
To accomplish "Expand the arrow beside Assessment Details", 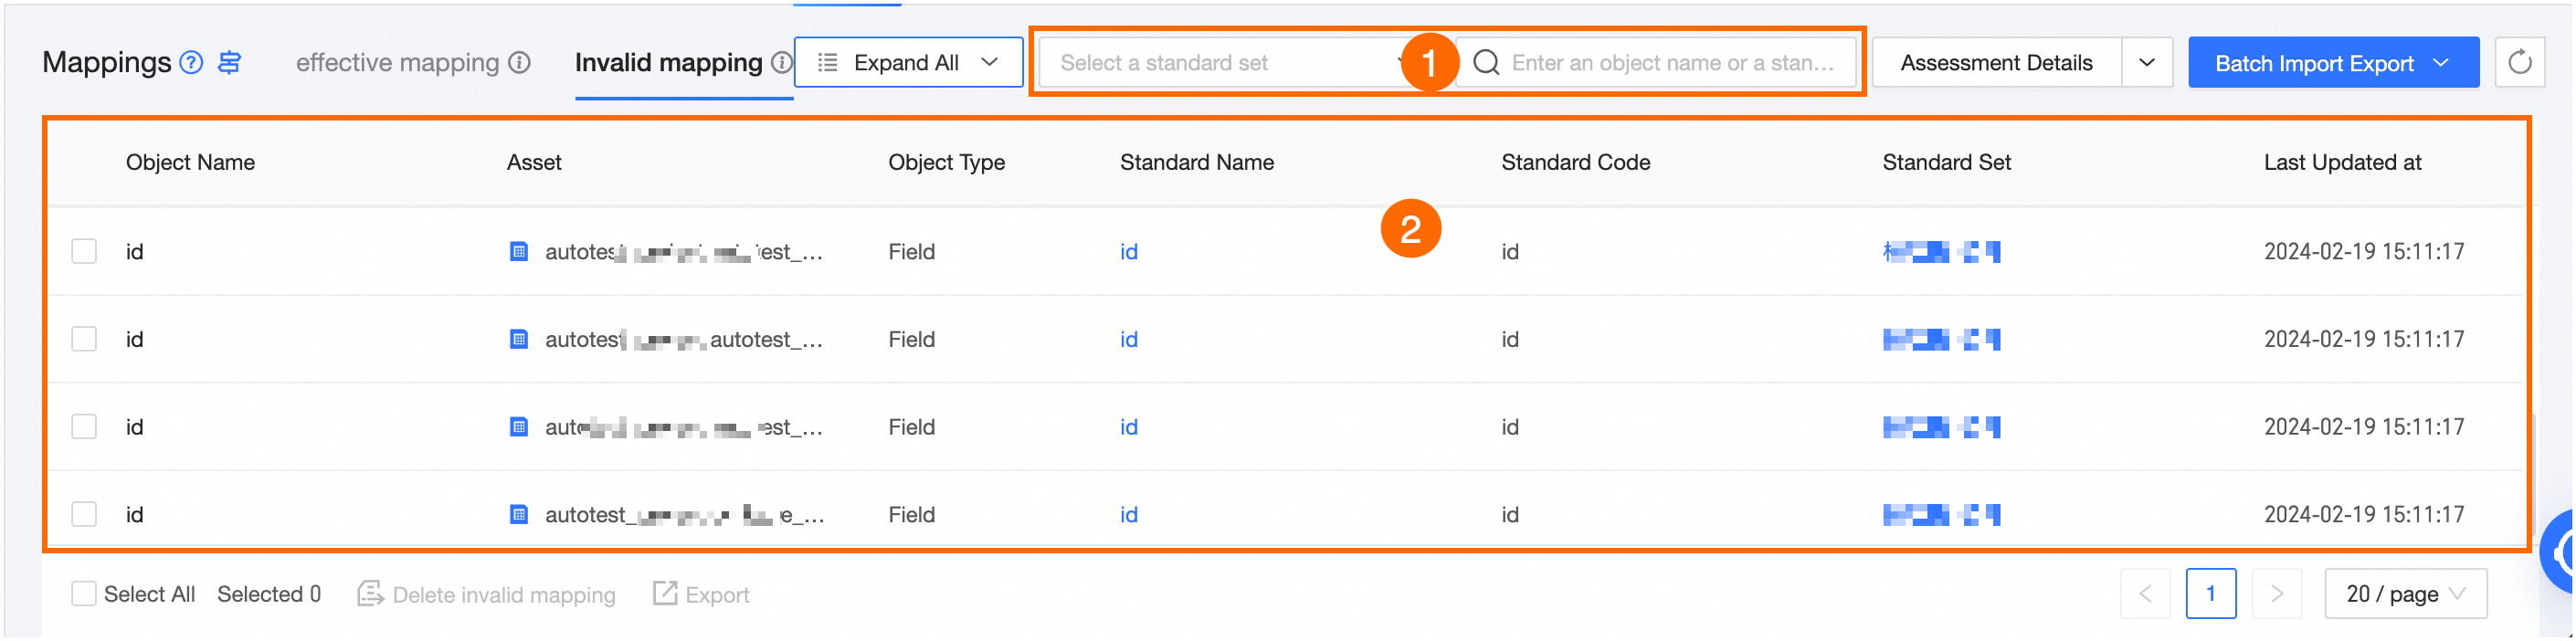I will click(2147, 62).
